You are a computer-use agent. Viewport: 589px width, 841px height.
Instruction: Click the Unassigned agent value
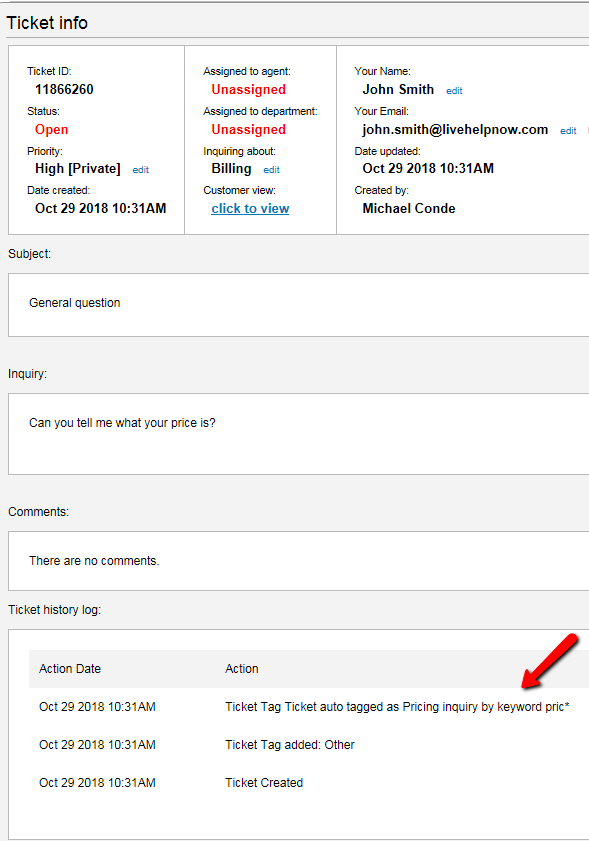248,90
